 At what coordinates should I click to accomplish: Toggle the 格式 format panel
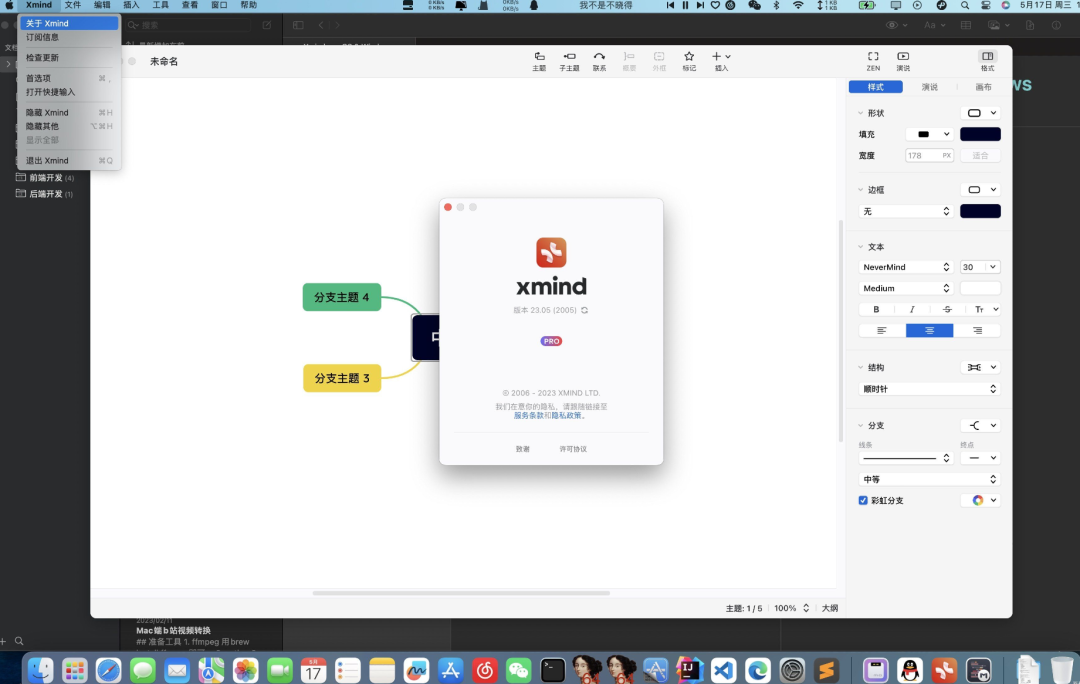point(987,61)
